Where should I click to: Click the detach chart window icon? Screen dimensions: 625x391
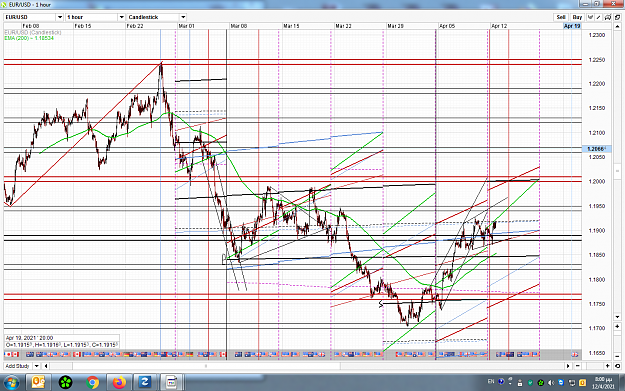pyautogui.click(x=617, y=17)
